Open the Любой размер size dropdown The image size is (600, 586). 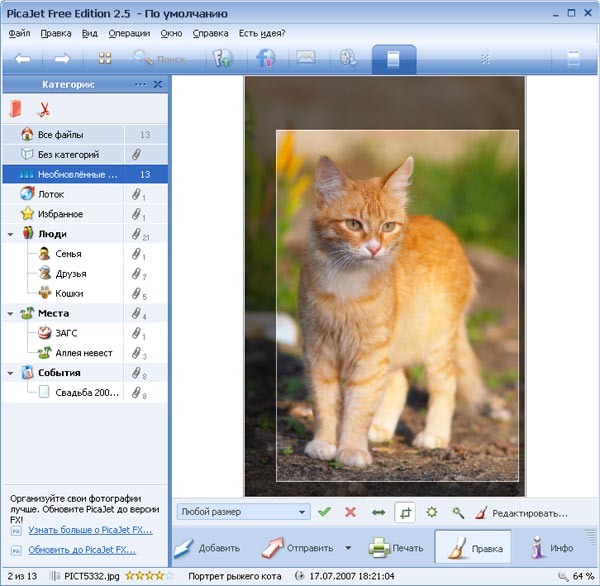pyautogui.click(x=243, y=512)
